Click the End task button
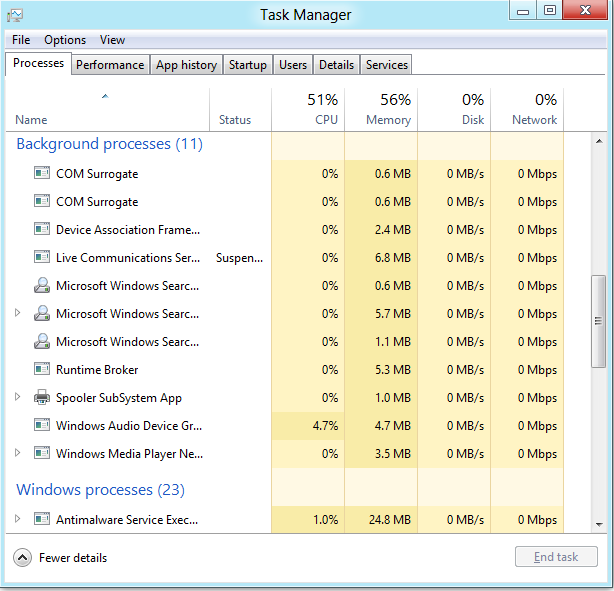Image resolution: width=614 pixels, height=591 pixels. (x=556, y=557)
